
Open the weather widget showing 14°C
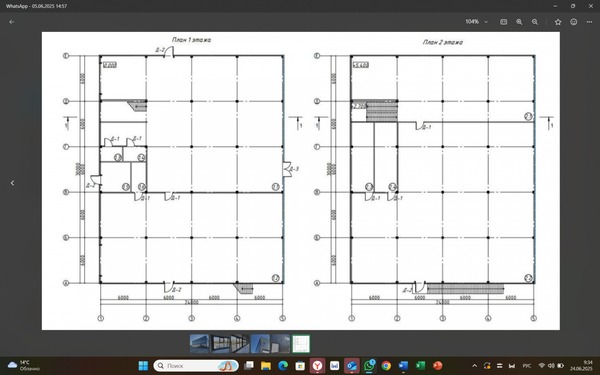coord(24,365)
